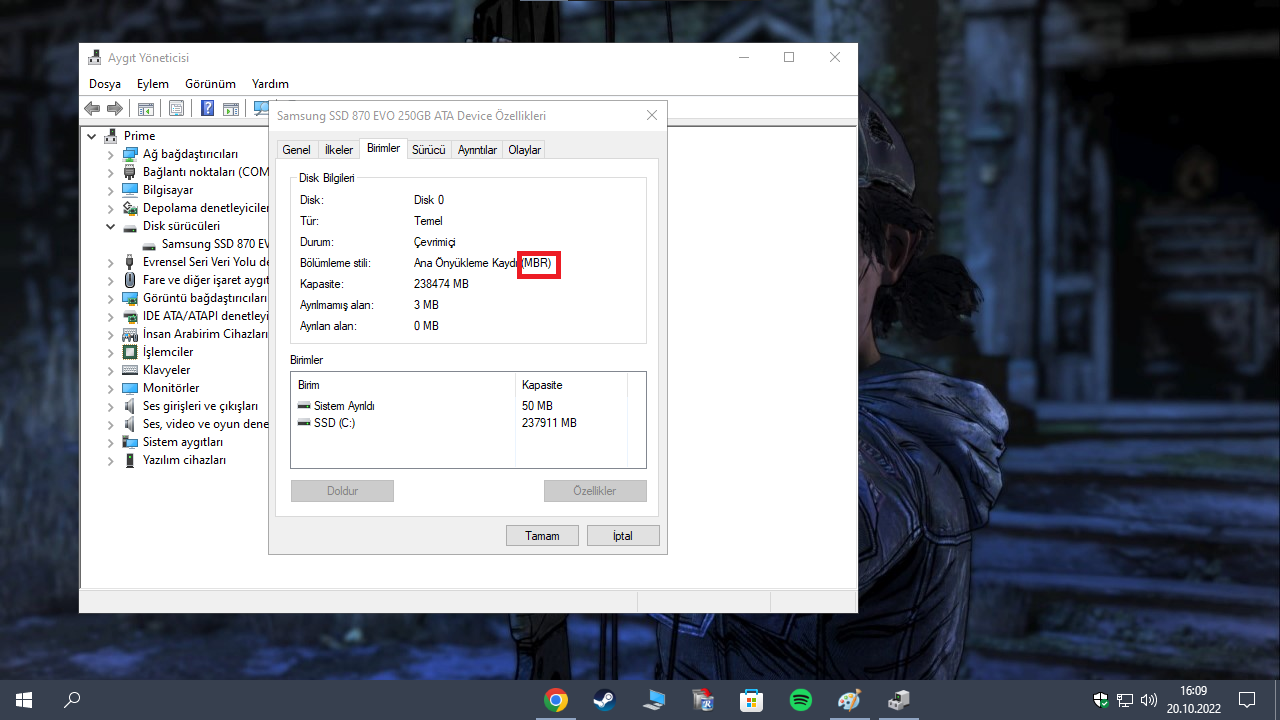This screenshot has height=720, width=1280.
Task: Close the Samsung SSD properties dialog
Action: (x=652, y=116)
